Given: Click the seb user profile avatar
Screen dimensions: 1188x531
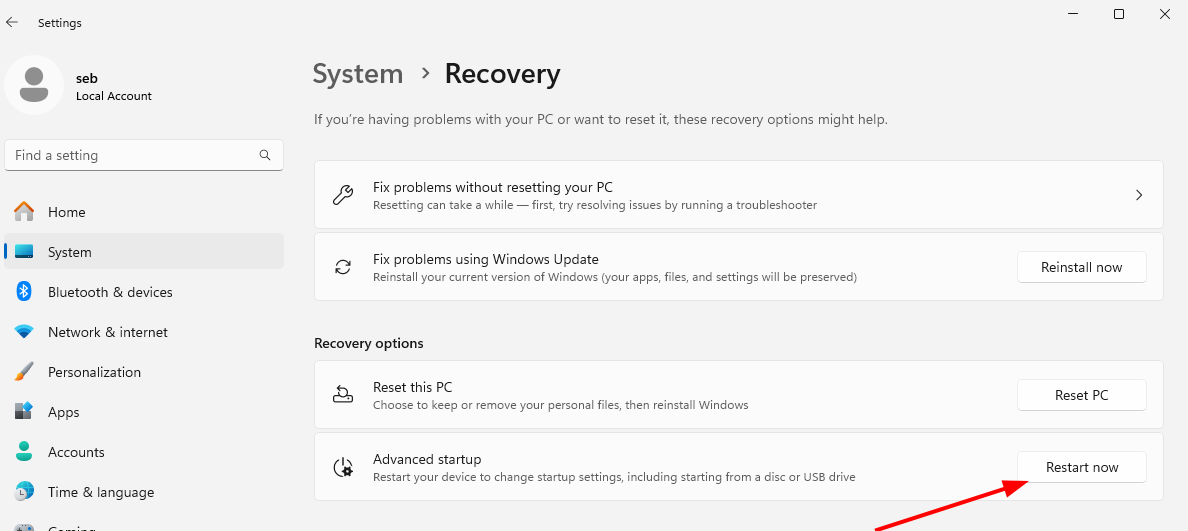Looking at the screenshot, I should click(34, 85).
